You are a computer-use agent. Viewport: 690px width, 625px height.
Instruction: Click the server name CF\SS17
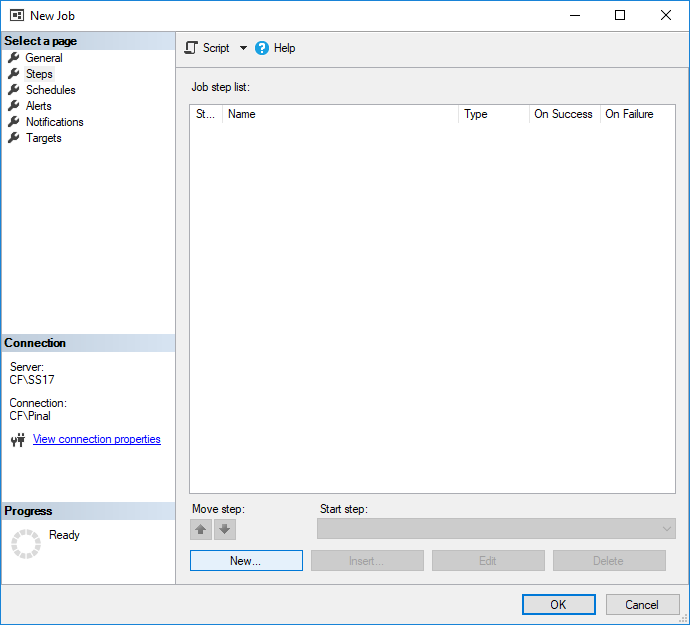pos(32,379)
